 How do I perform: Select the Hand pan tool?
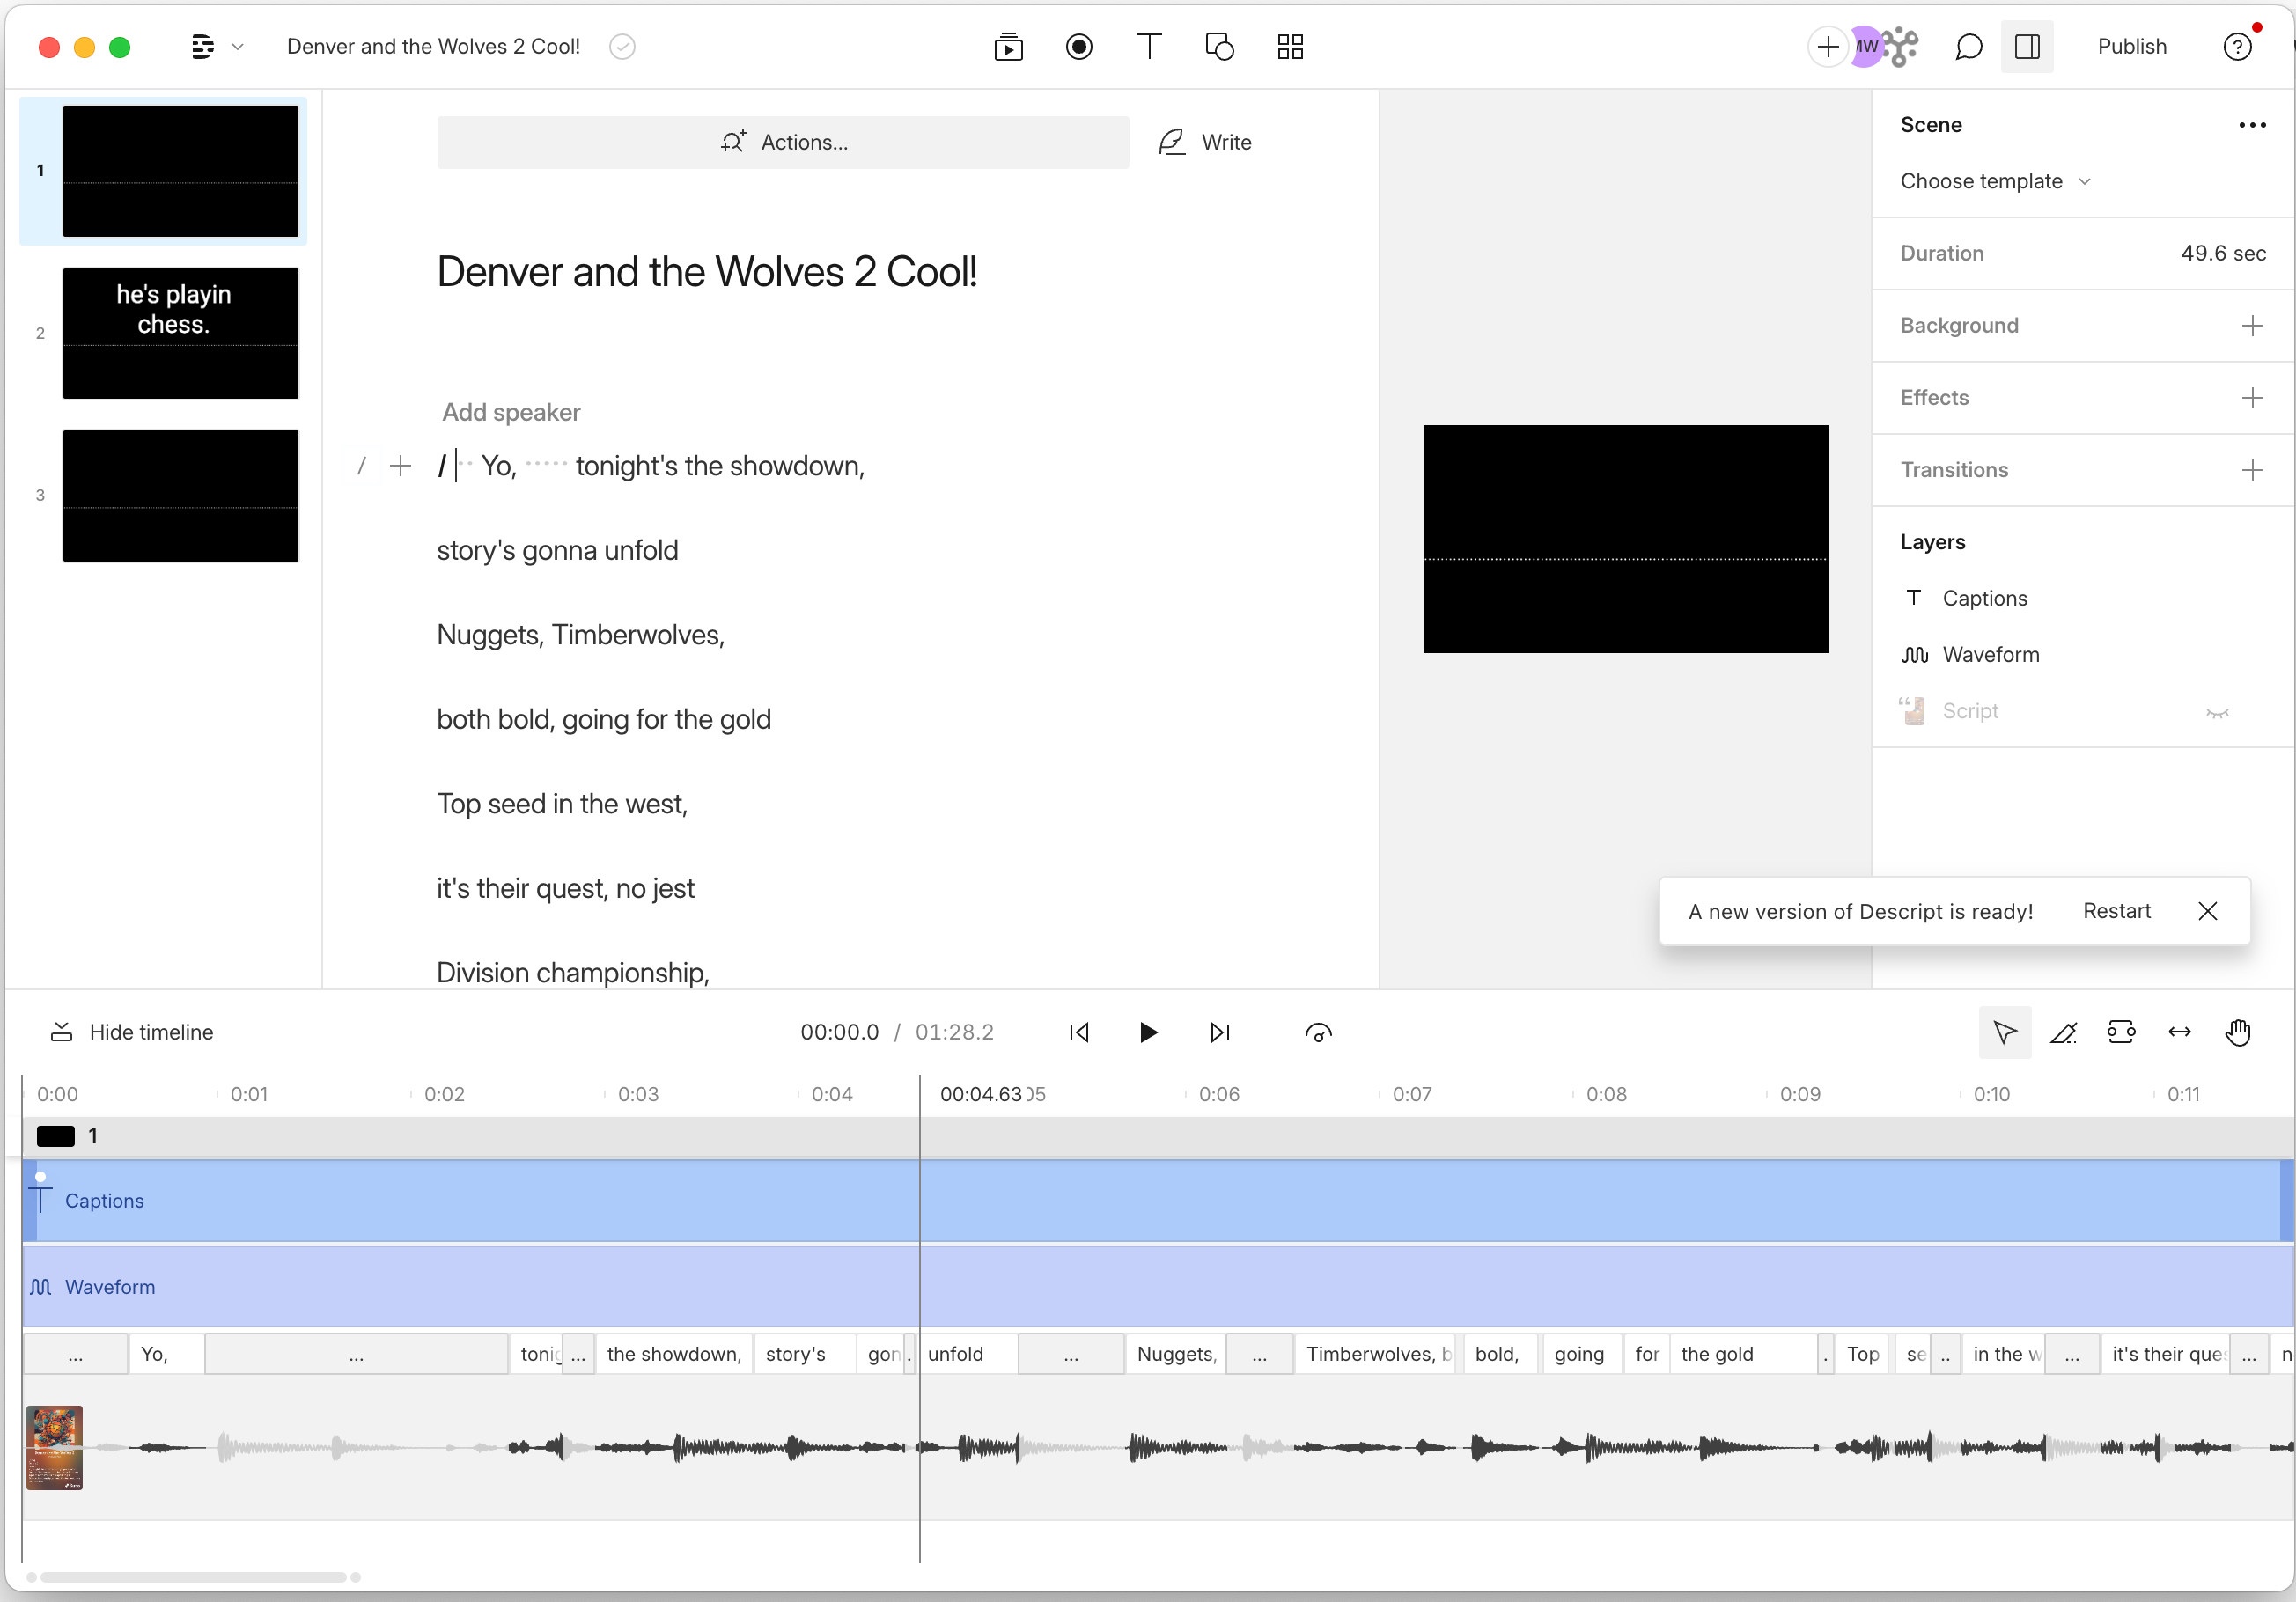[2237, 1032]
